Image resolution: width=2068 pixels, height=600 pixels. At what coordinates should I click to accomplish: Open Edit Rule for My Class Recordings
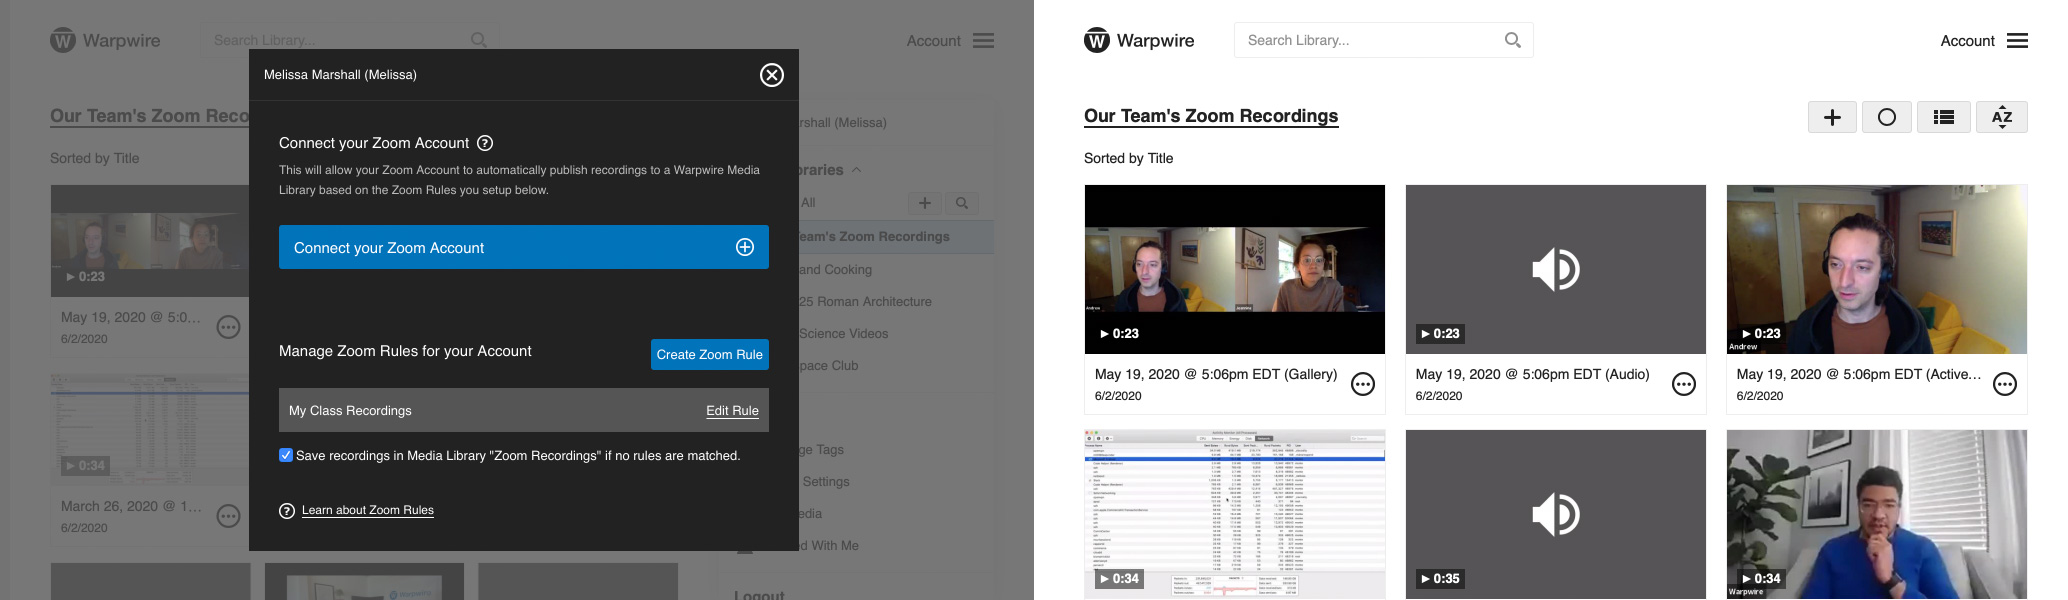[732, 411]
